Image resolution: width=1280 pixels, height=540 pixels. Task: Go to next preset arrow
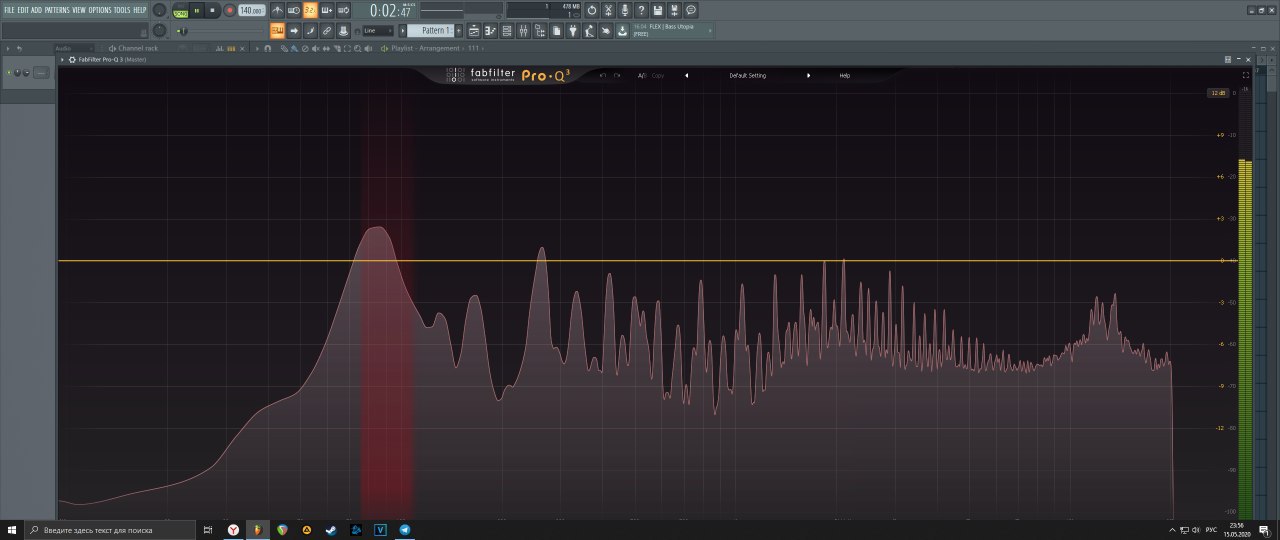[x=808, y=76]
